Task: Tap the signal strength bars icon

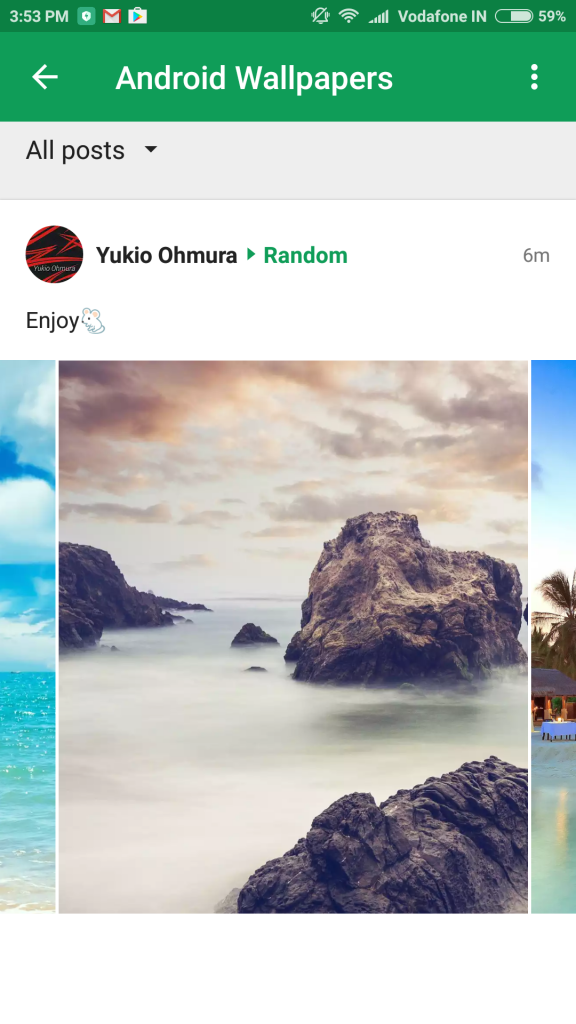Action: (379, 16)
